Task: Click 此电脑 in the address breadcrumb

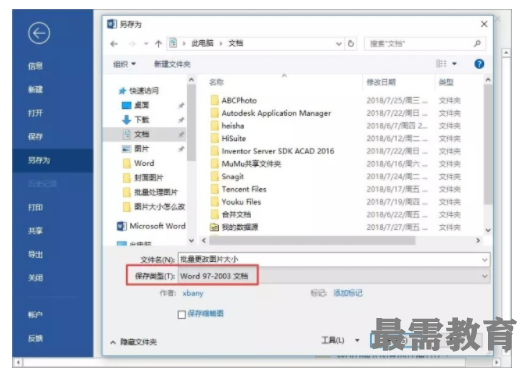Action: (x=202, y=43)
